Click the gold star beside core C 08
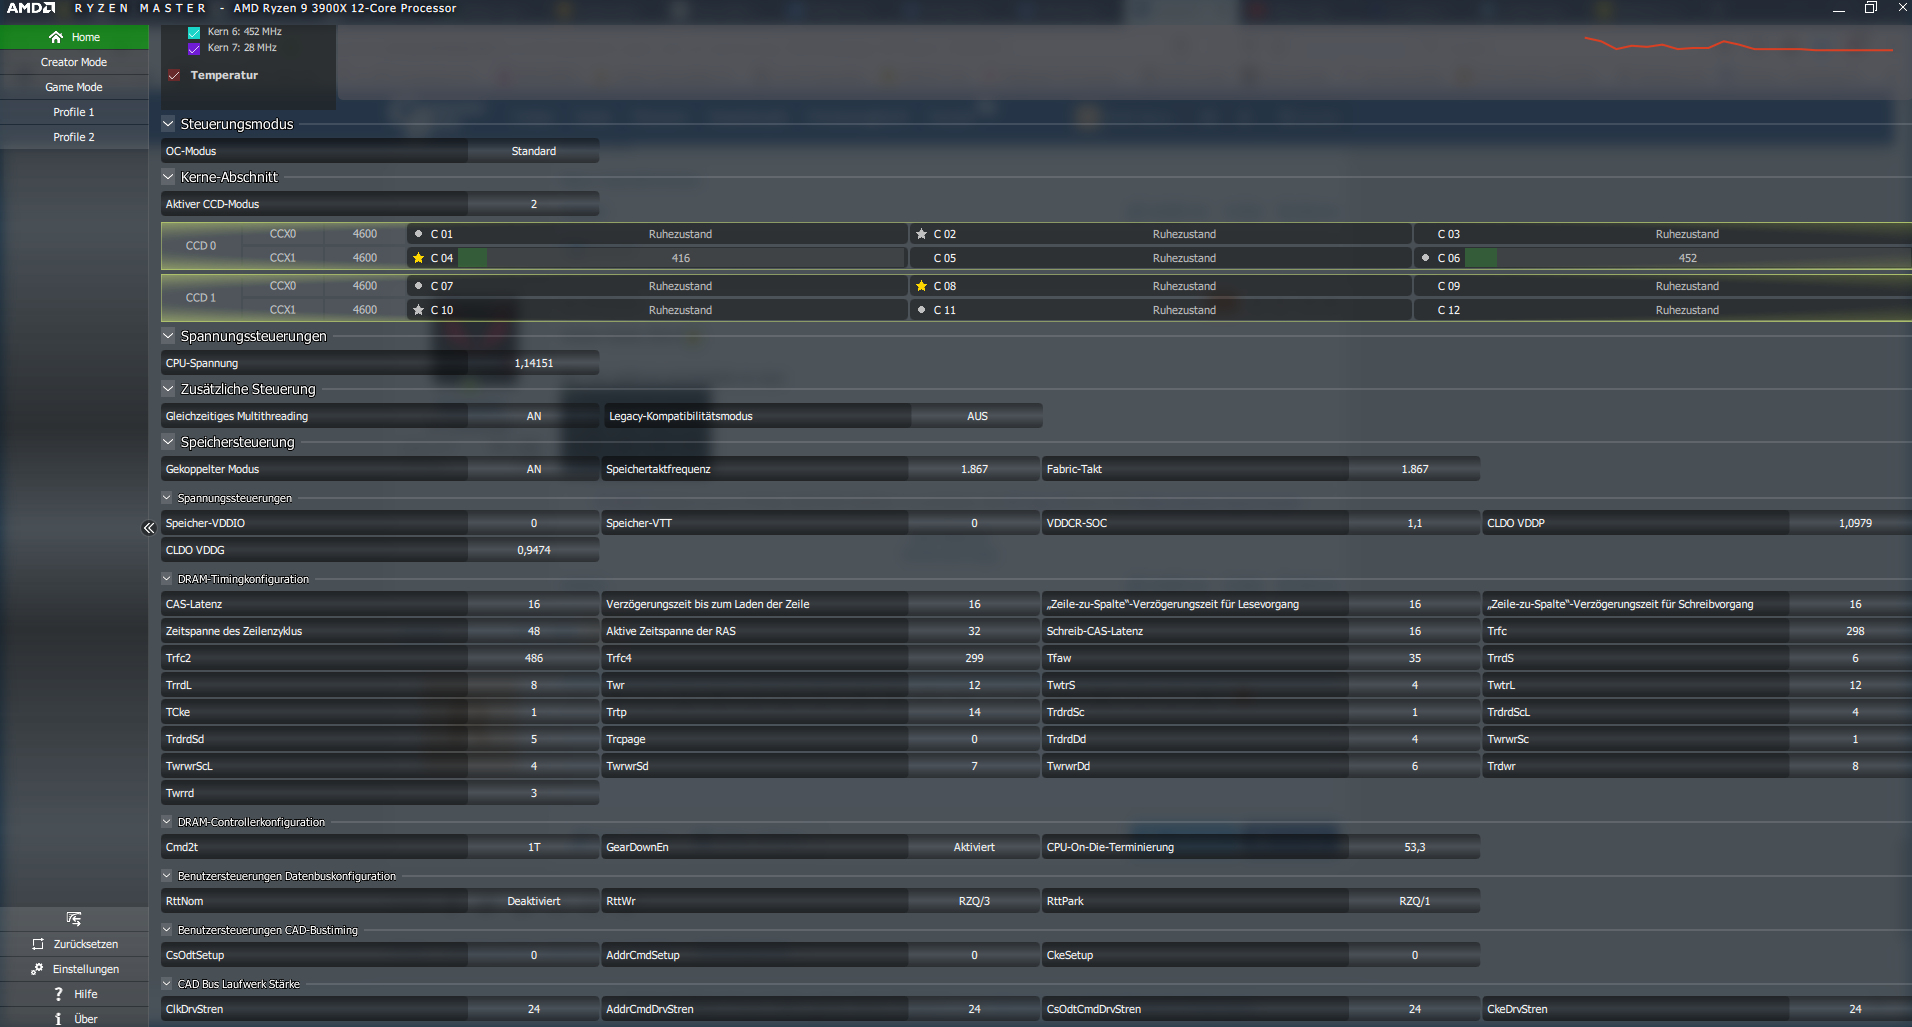This screenshot has height=1027, width=1912. (x=922, y=286)
